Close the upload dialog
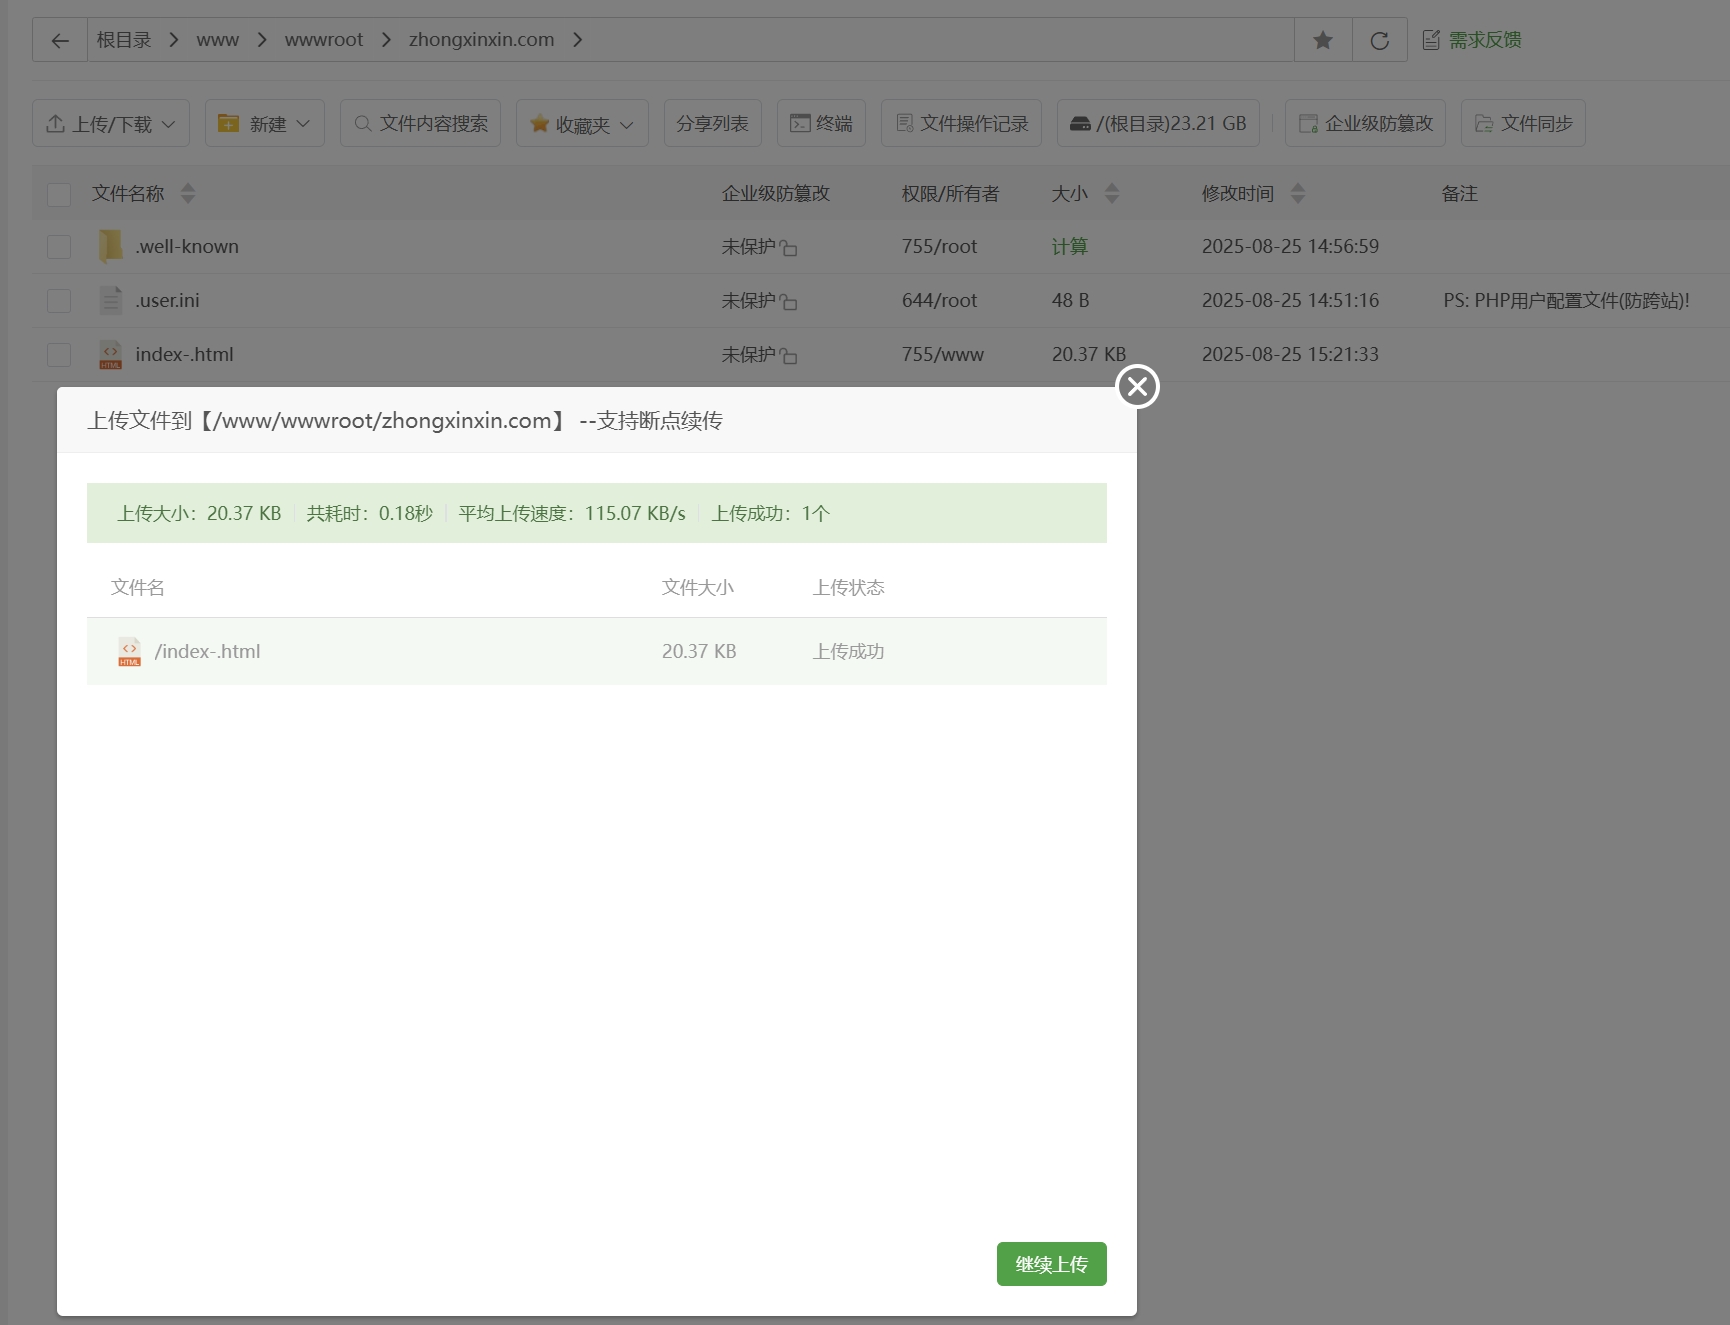Viewport: 1730px width, 1325px height. [1137, 387]
